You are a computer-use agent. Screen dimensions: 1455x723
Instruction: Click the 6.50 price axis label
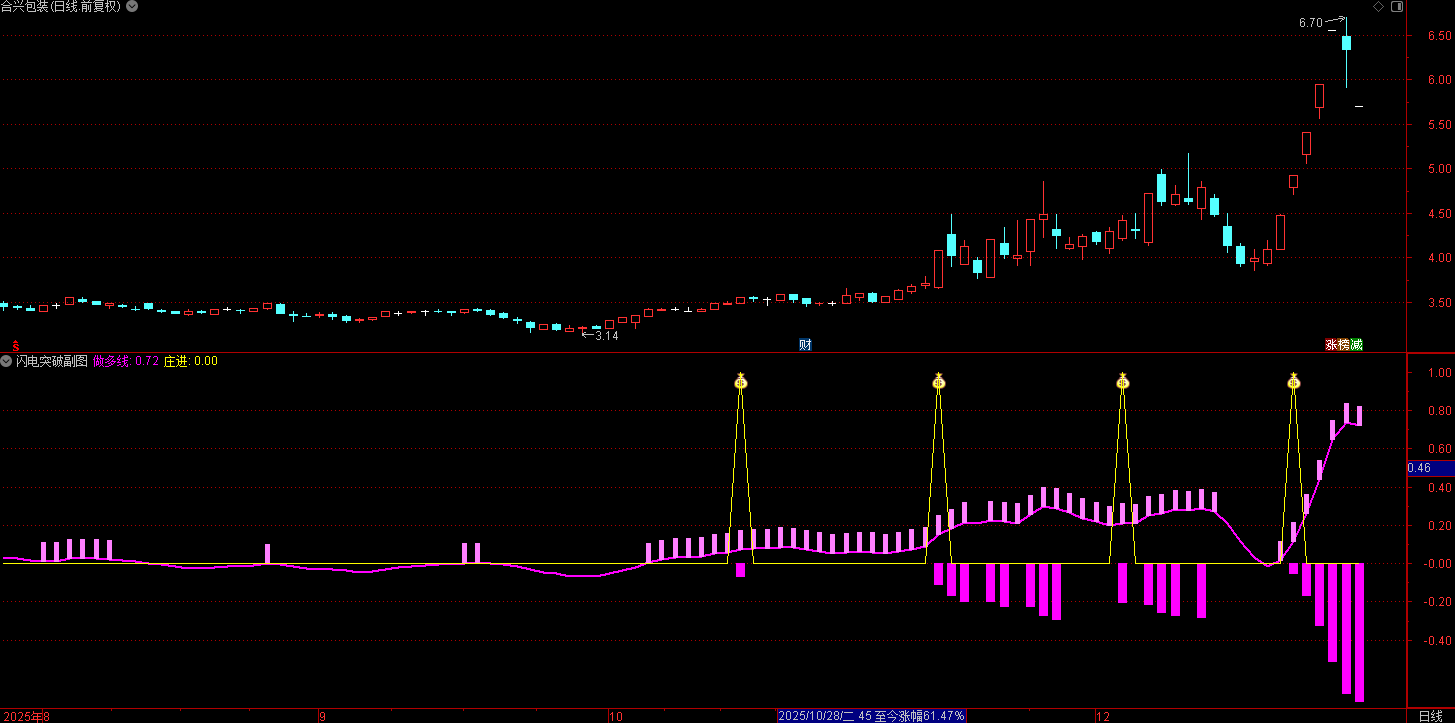(1438, 36)
